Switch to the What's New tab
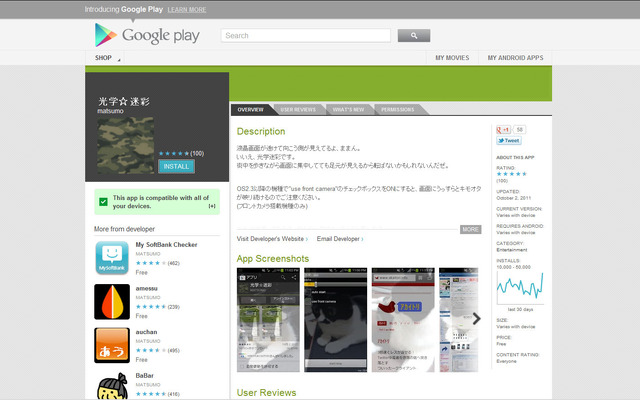This screenshot has width=640, height=400. (x=348, y=110)
